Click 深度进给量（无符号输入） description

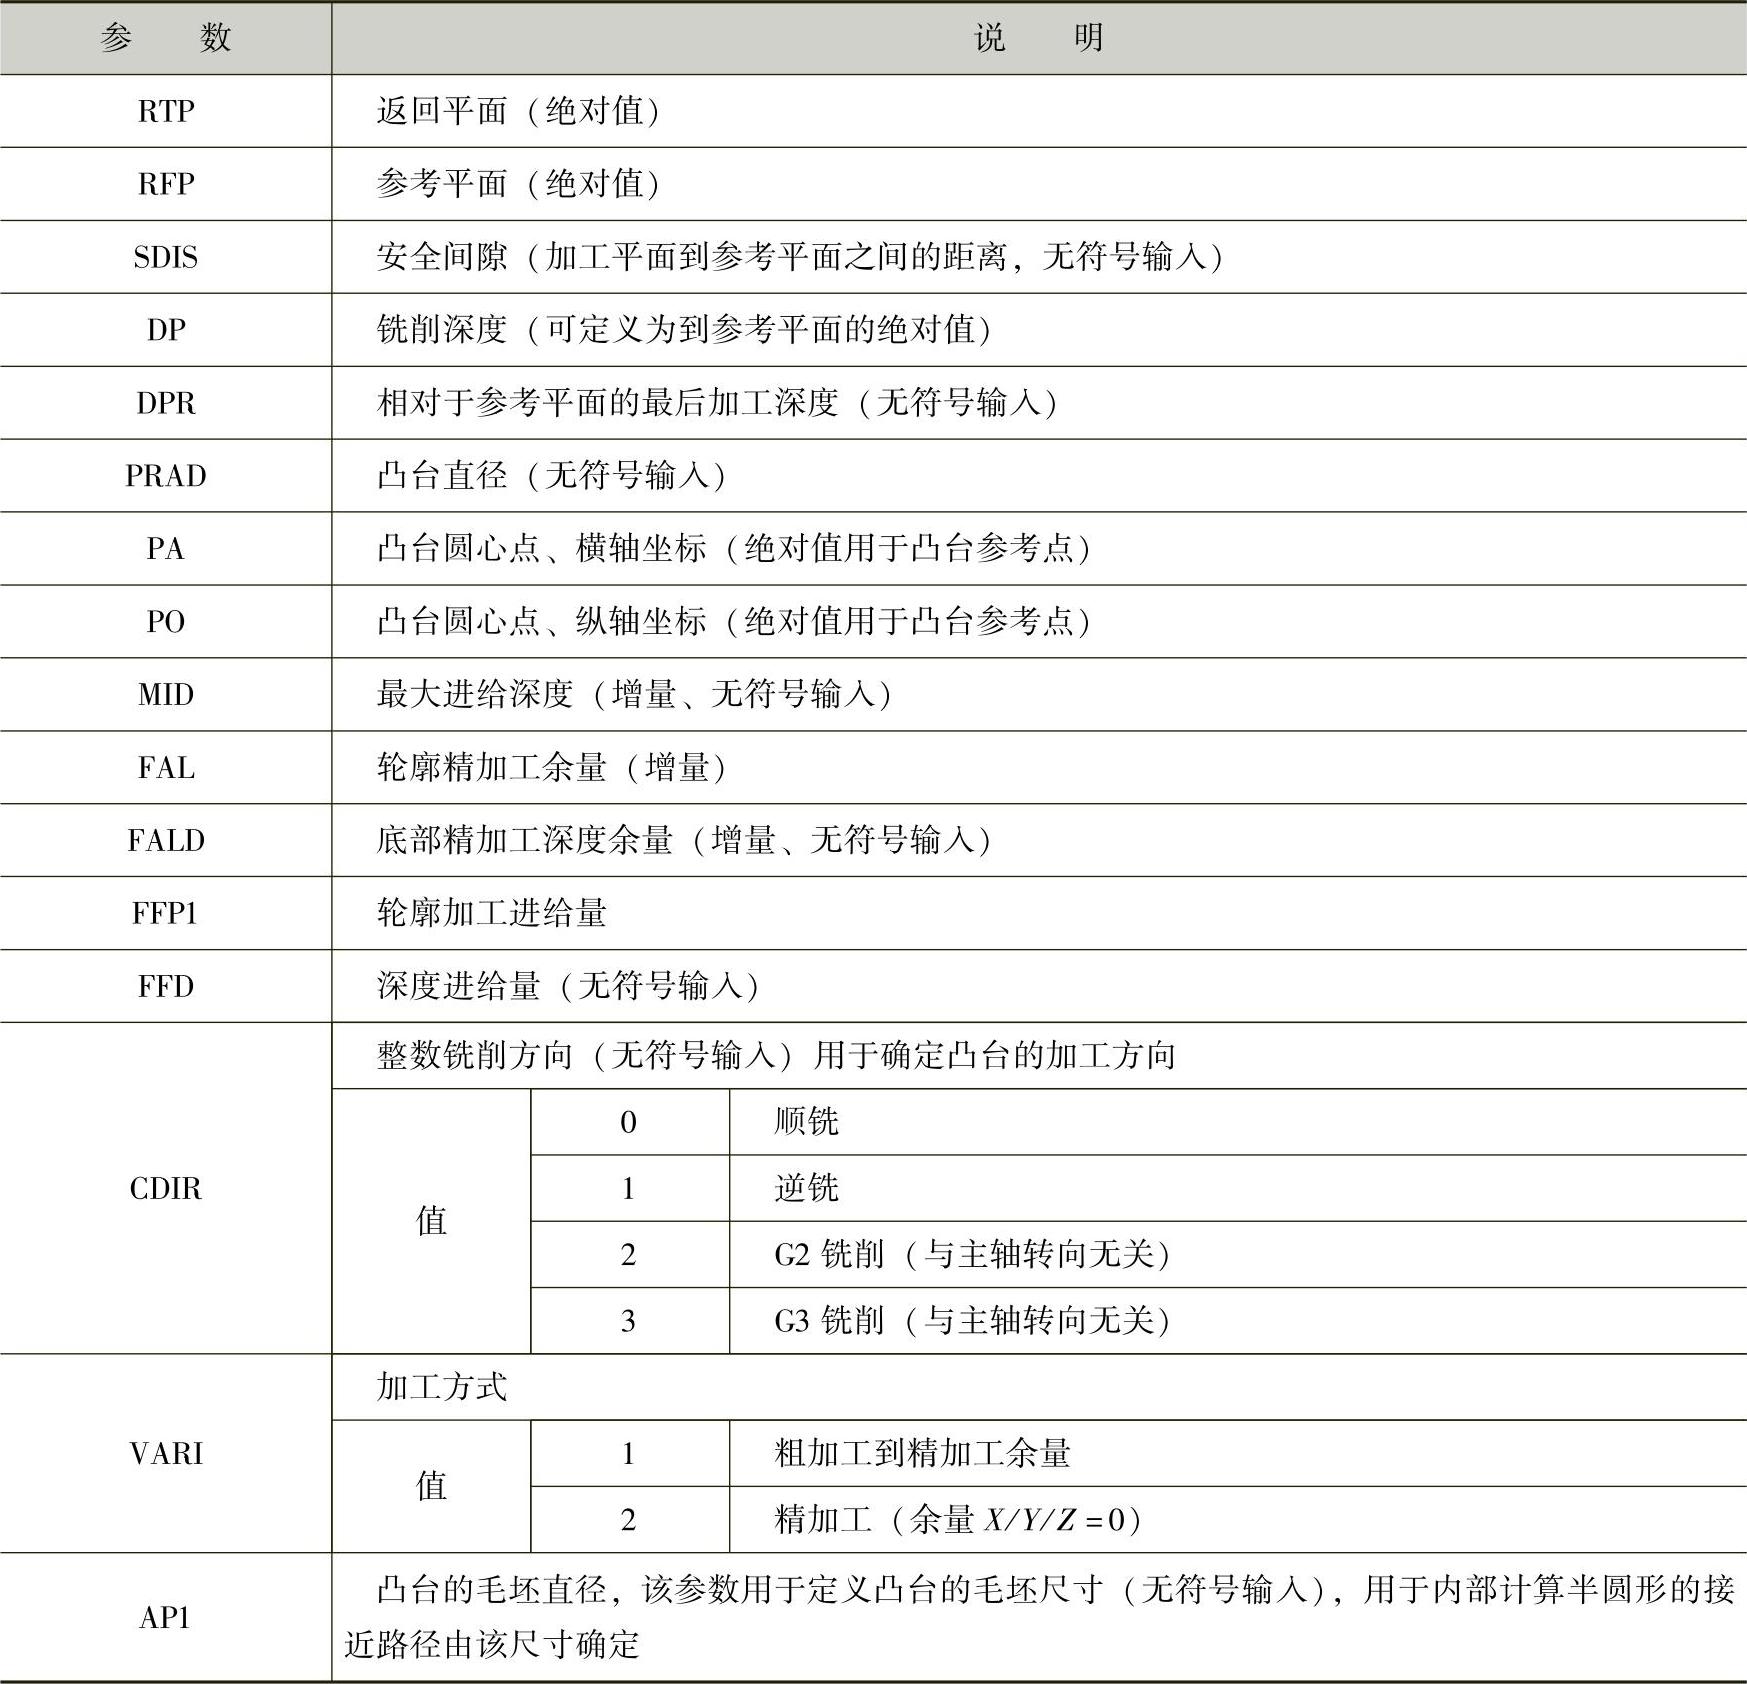coord(569,987)
